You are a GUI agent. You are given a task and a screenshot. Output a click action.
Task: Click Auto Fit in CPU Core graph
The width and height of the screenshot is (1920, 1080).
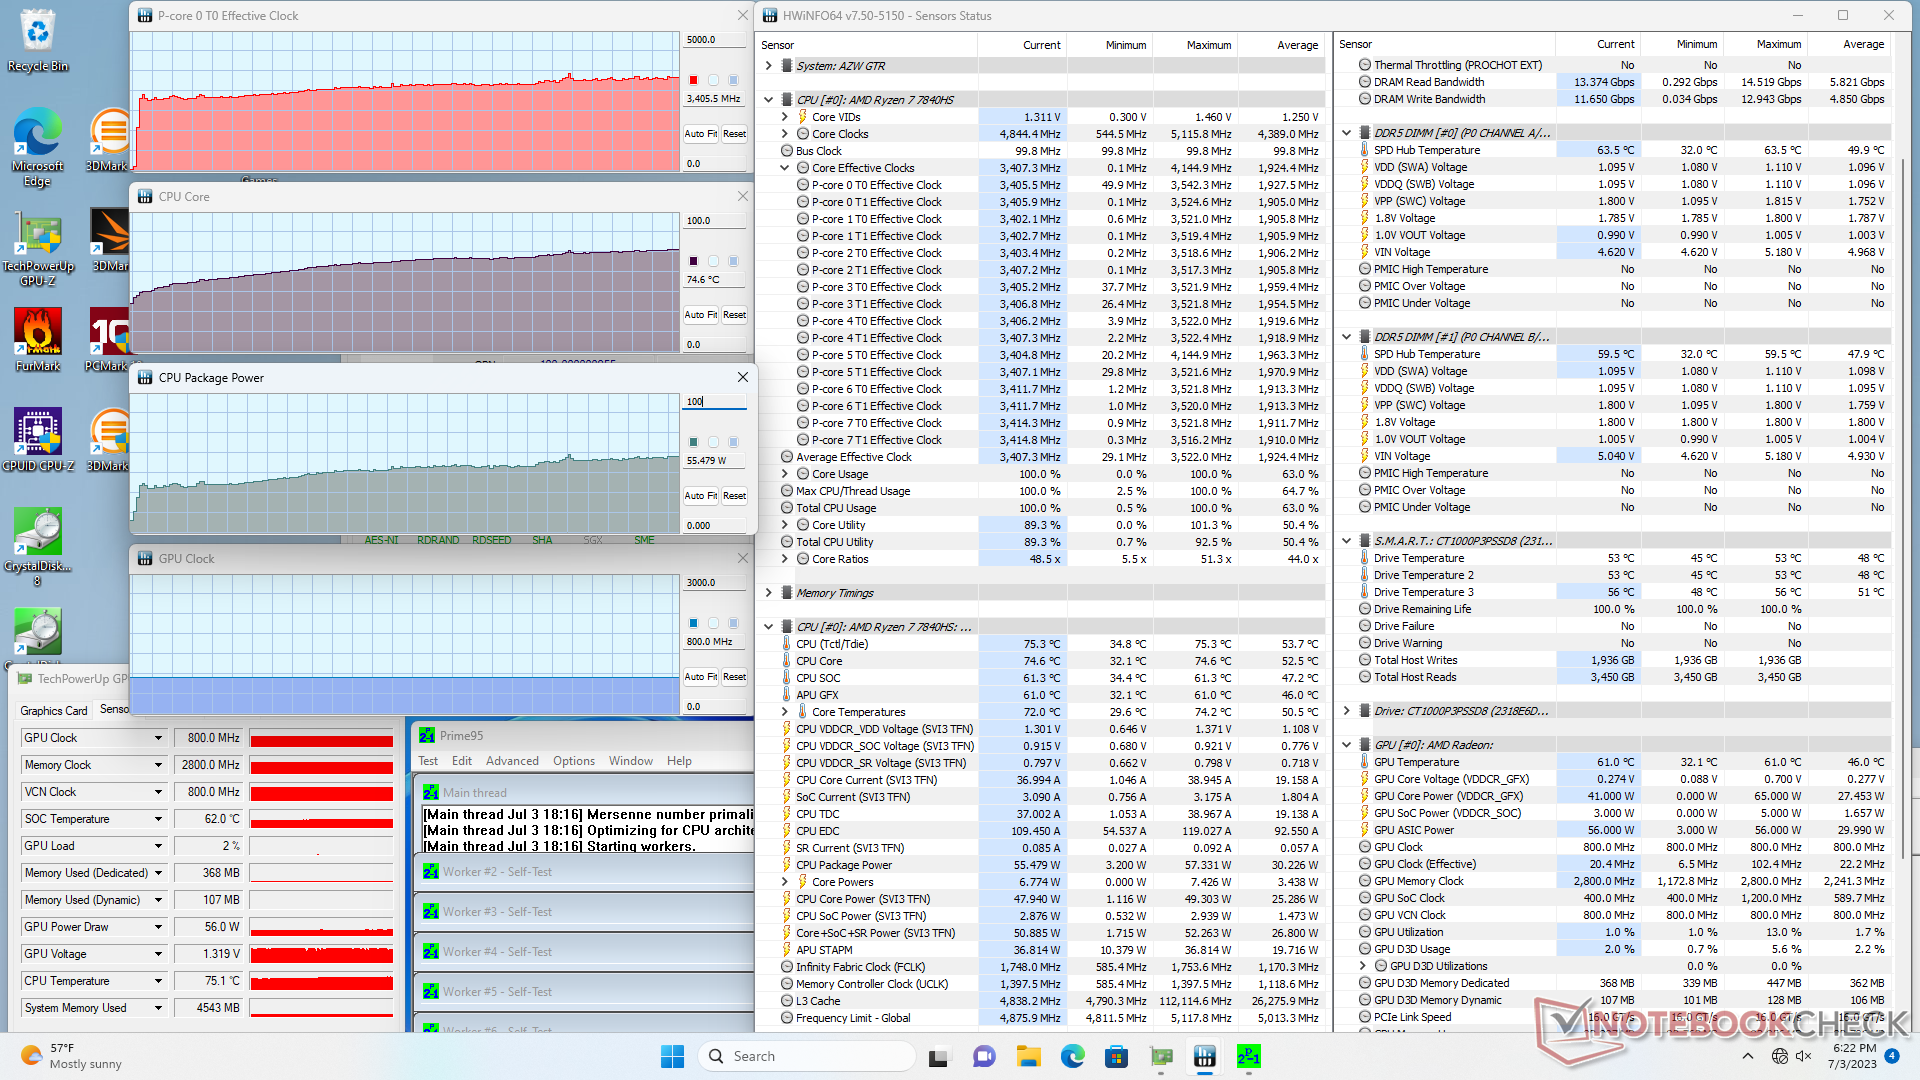coord(700,315)
